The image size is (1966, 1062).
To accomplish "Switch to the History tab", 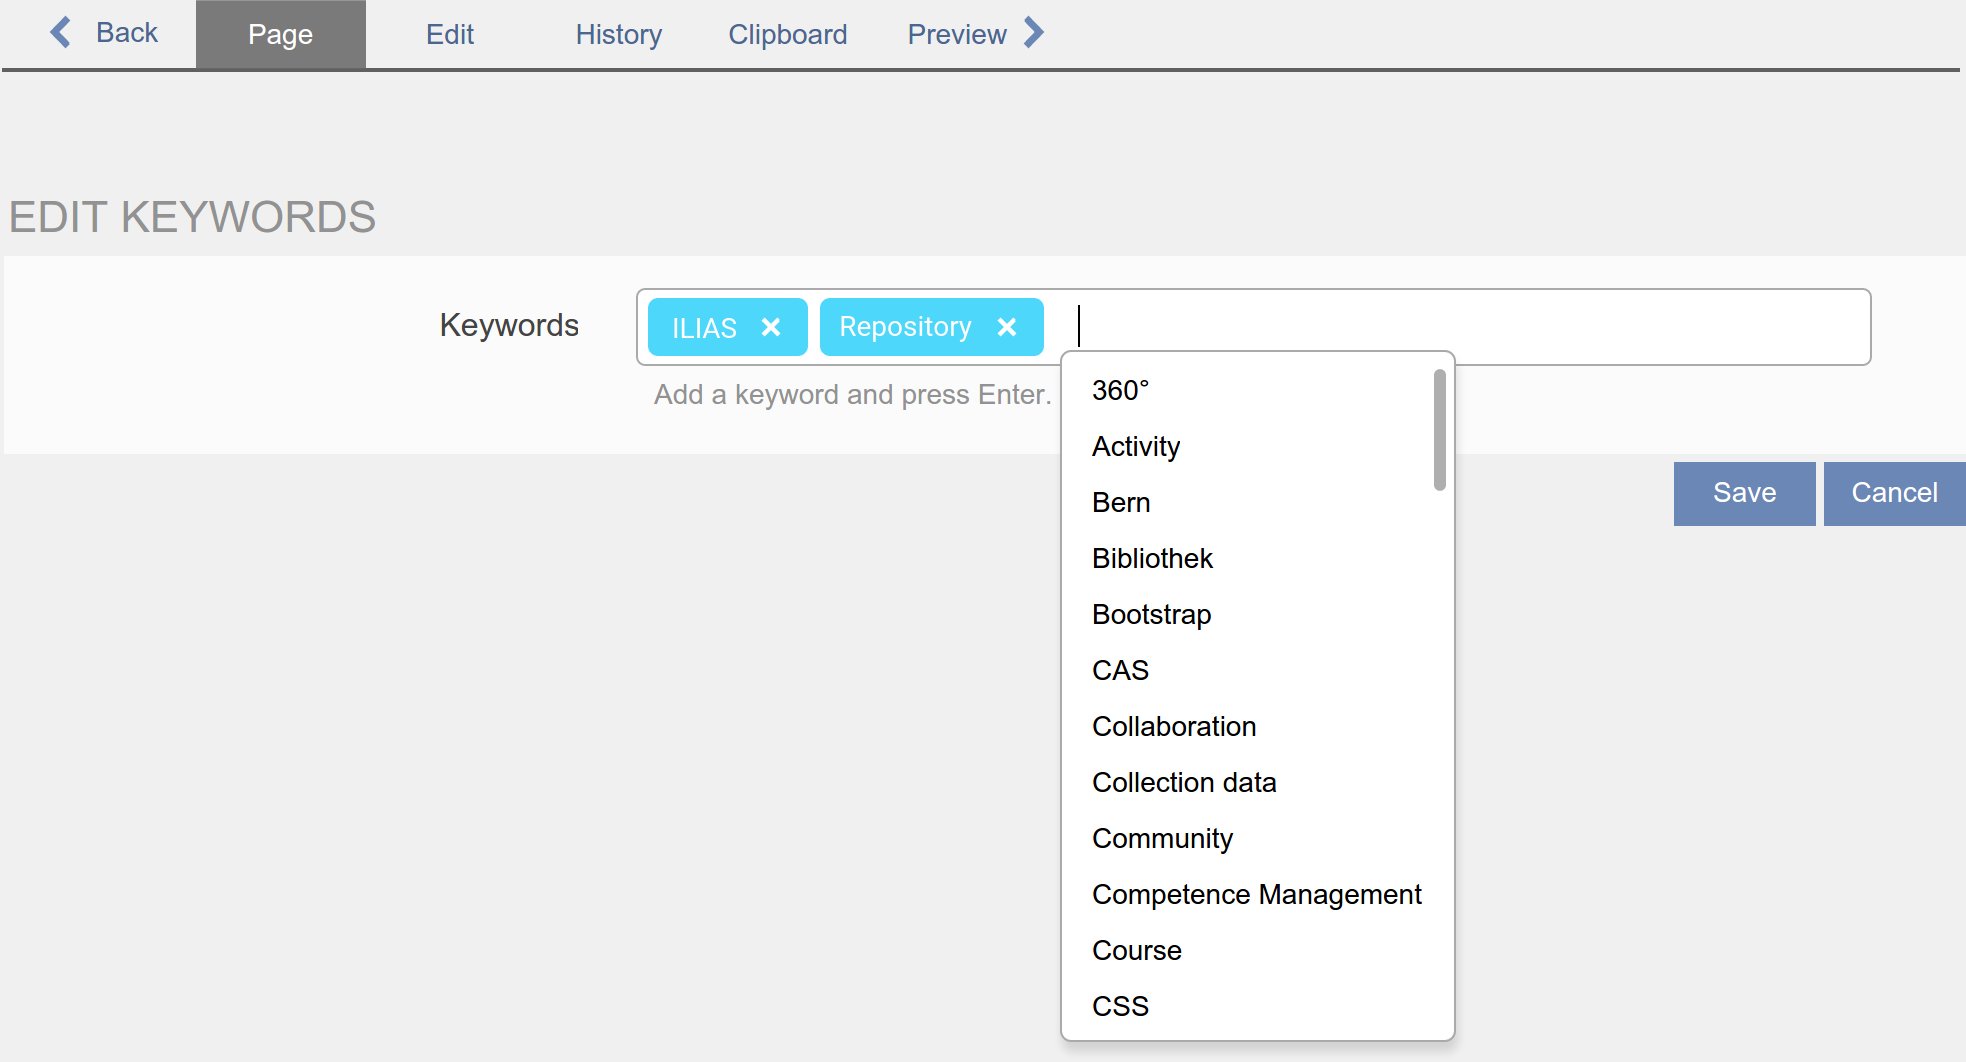I will (x=618, y=35).
